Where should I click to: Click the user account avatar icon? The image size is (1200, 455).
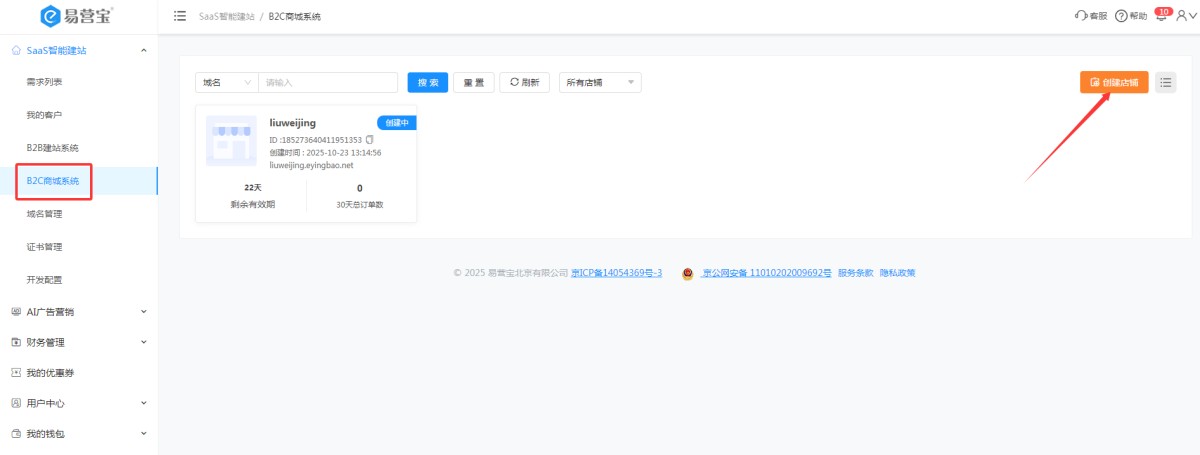pos(1182,16)
